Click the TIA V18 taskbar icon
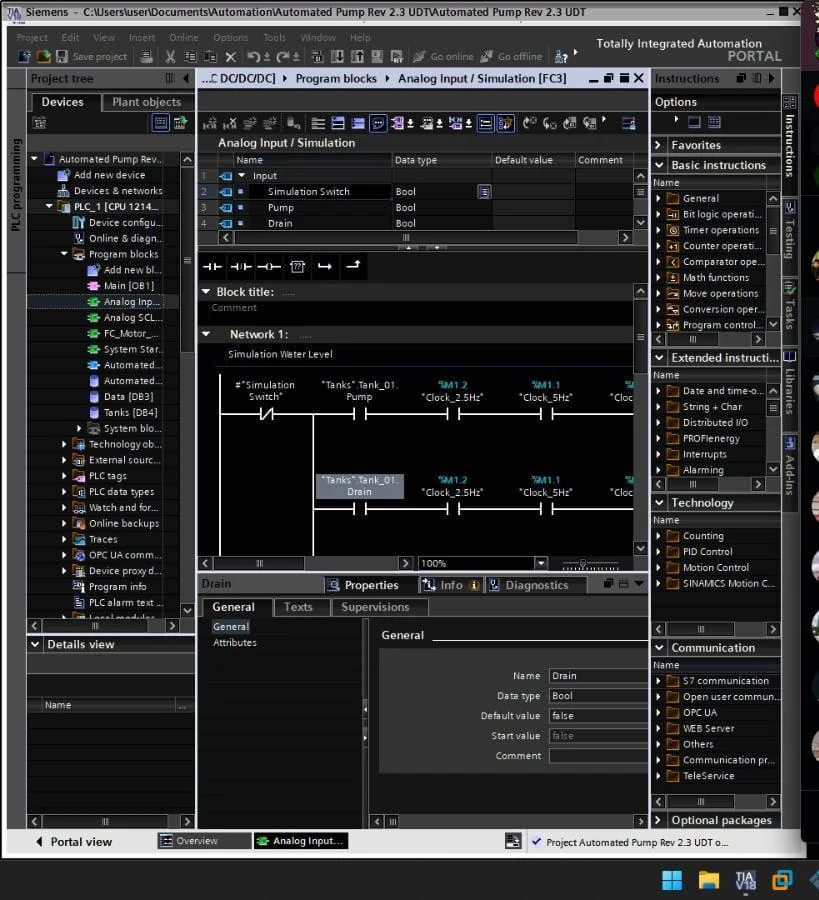 click(746, 880)
